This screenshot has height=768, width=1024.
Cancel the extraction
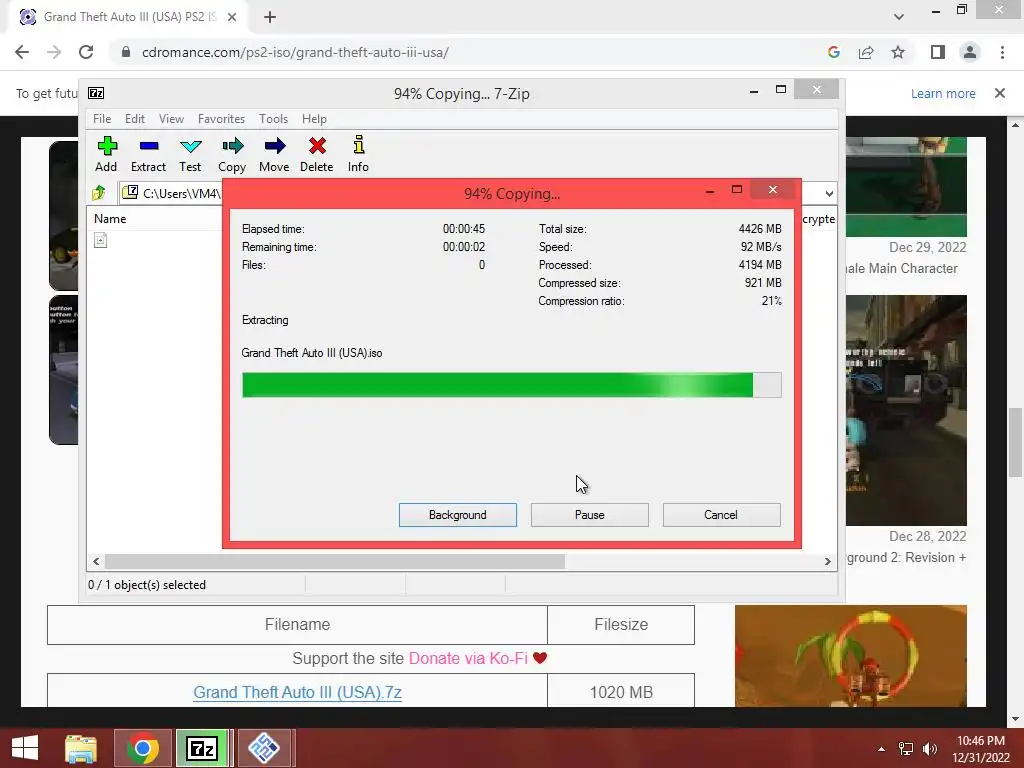pyautogui.click(x=721, y=515)
